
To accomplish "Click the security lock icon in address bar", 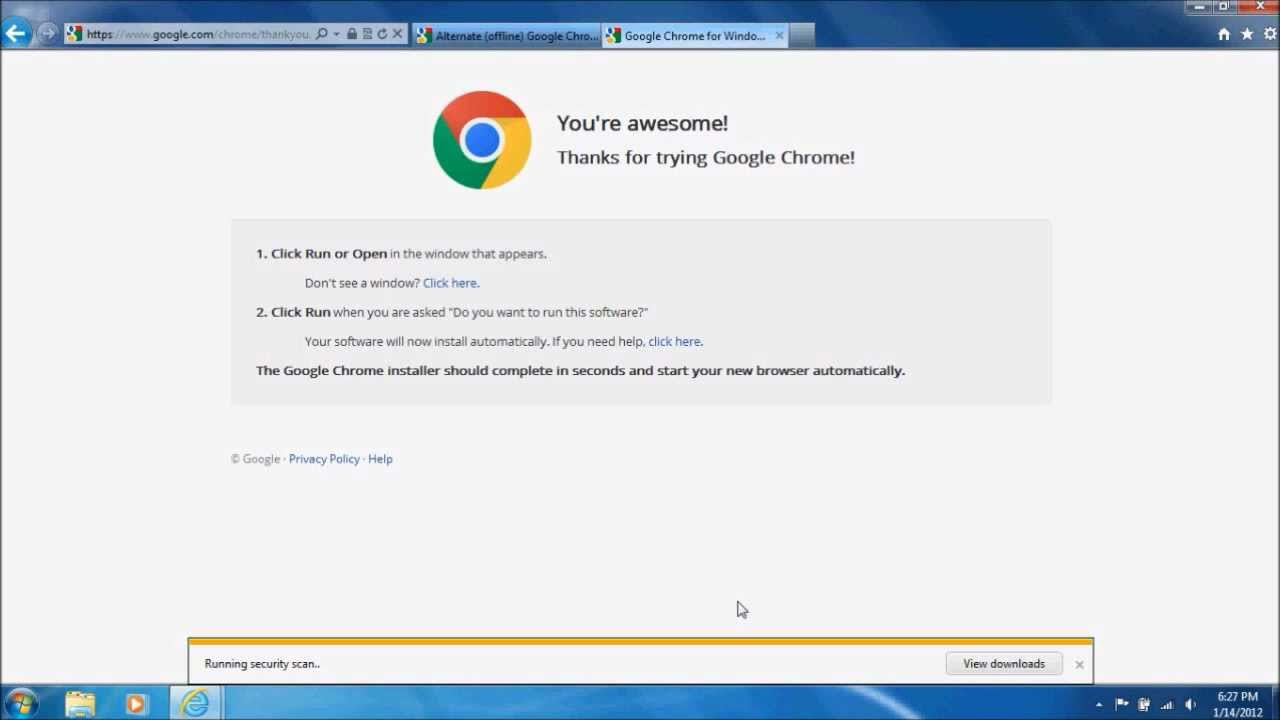I will click(352, 34).
